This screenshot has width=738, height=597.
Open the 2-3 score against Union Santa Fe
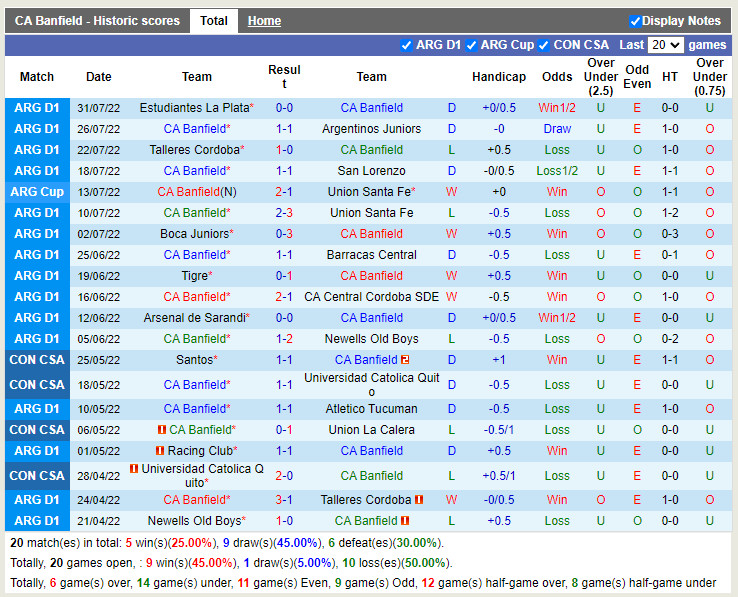284,213
